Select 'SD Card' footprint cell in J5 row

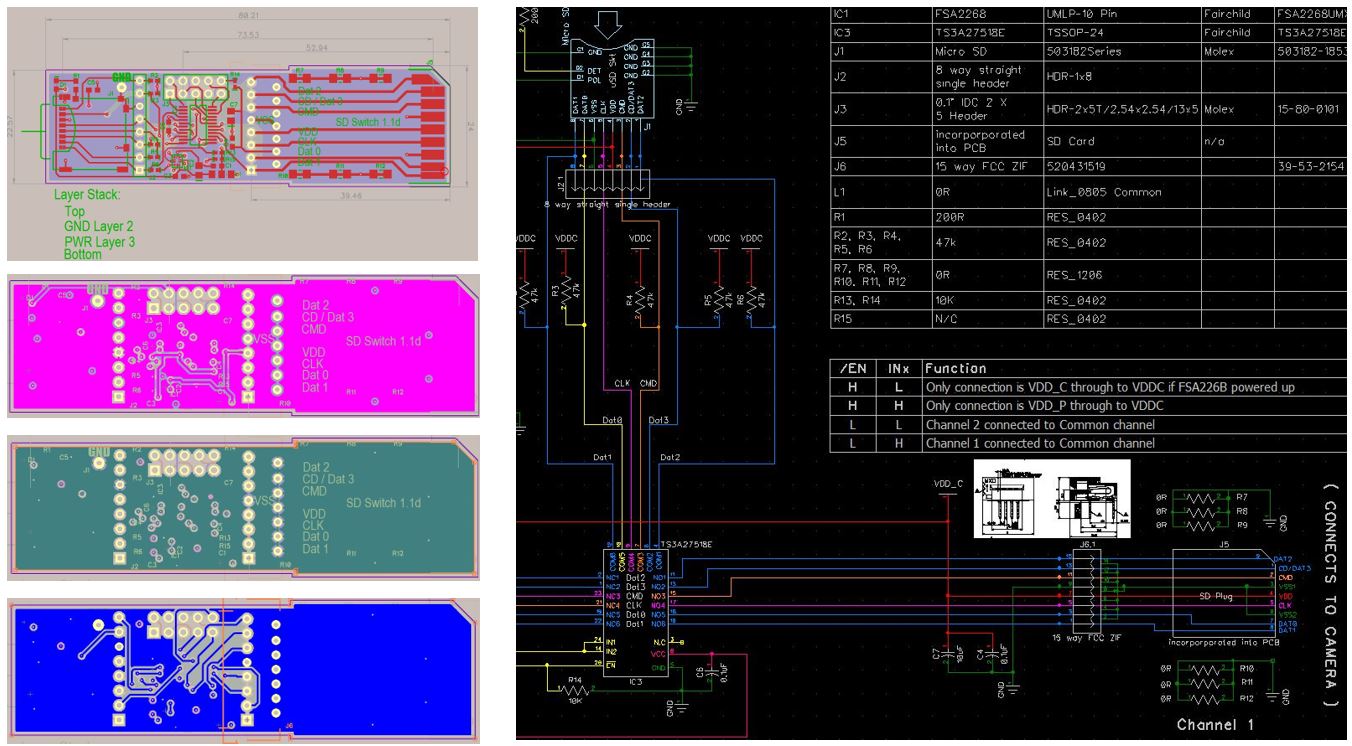(1070, 141)
